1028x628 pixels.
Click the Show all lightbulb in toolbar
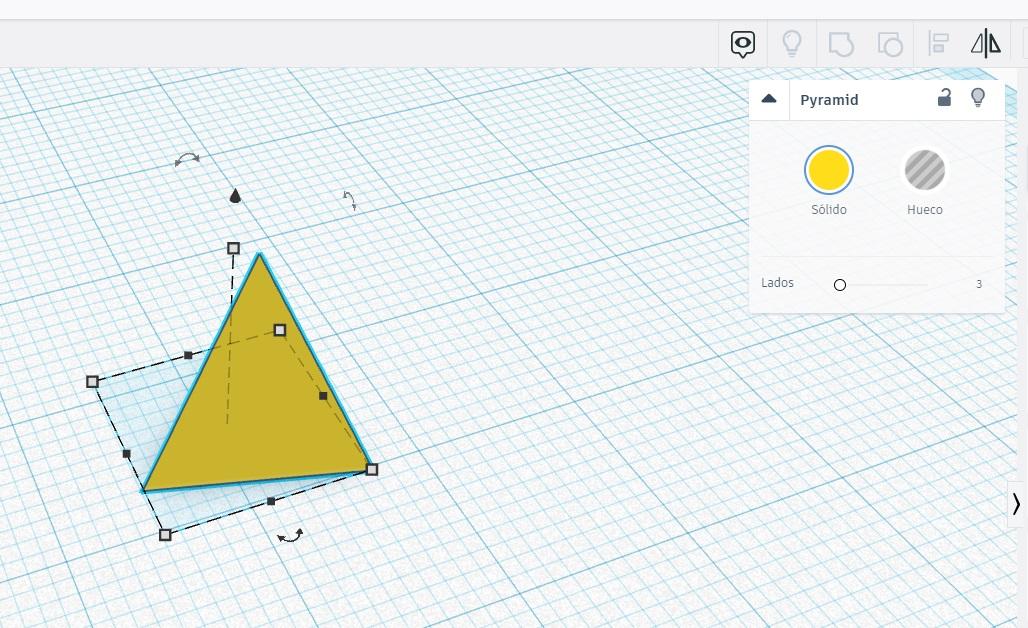tap(792, 44)
